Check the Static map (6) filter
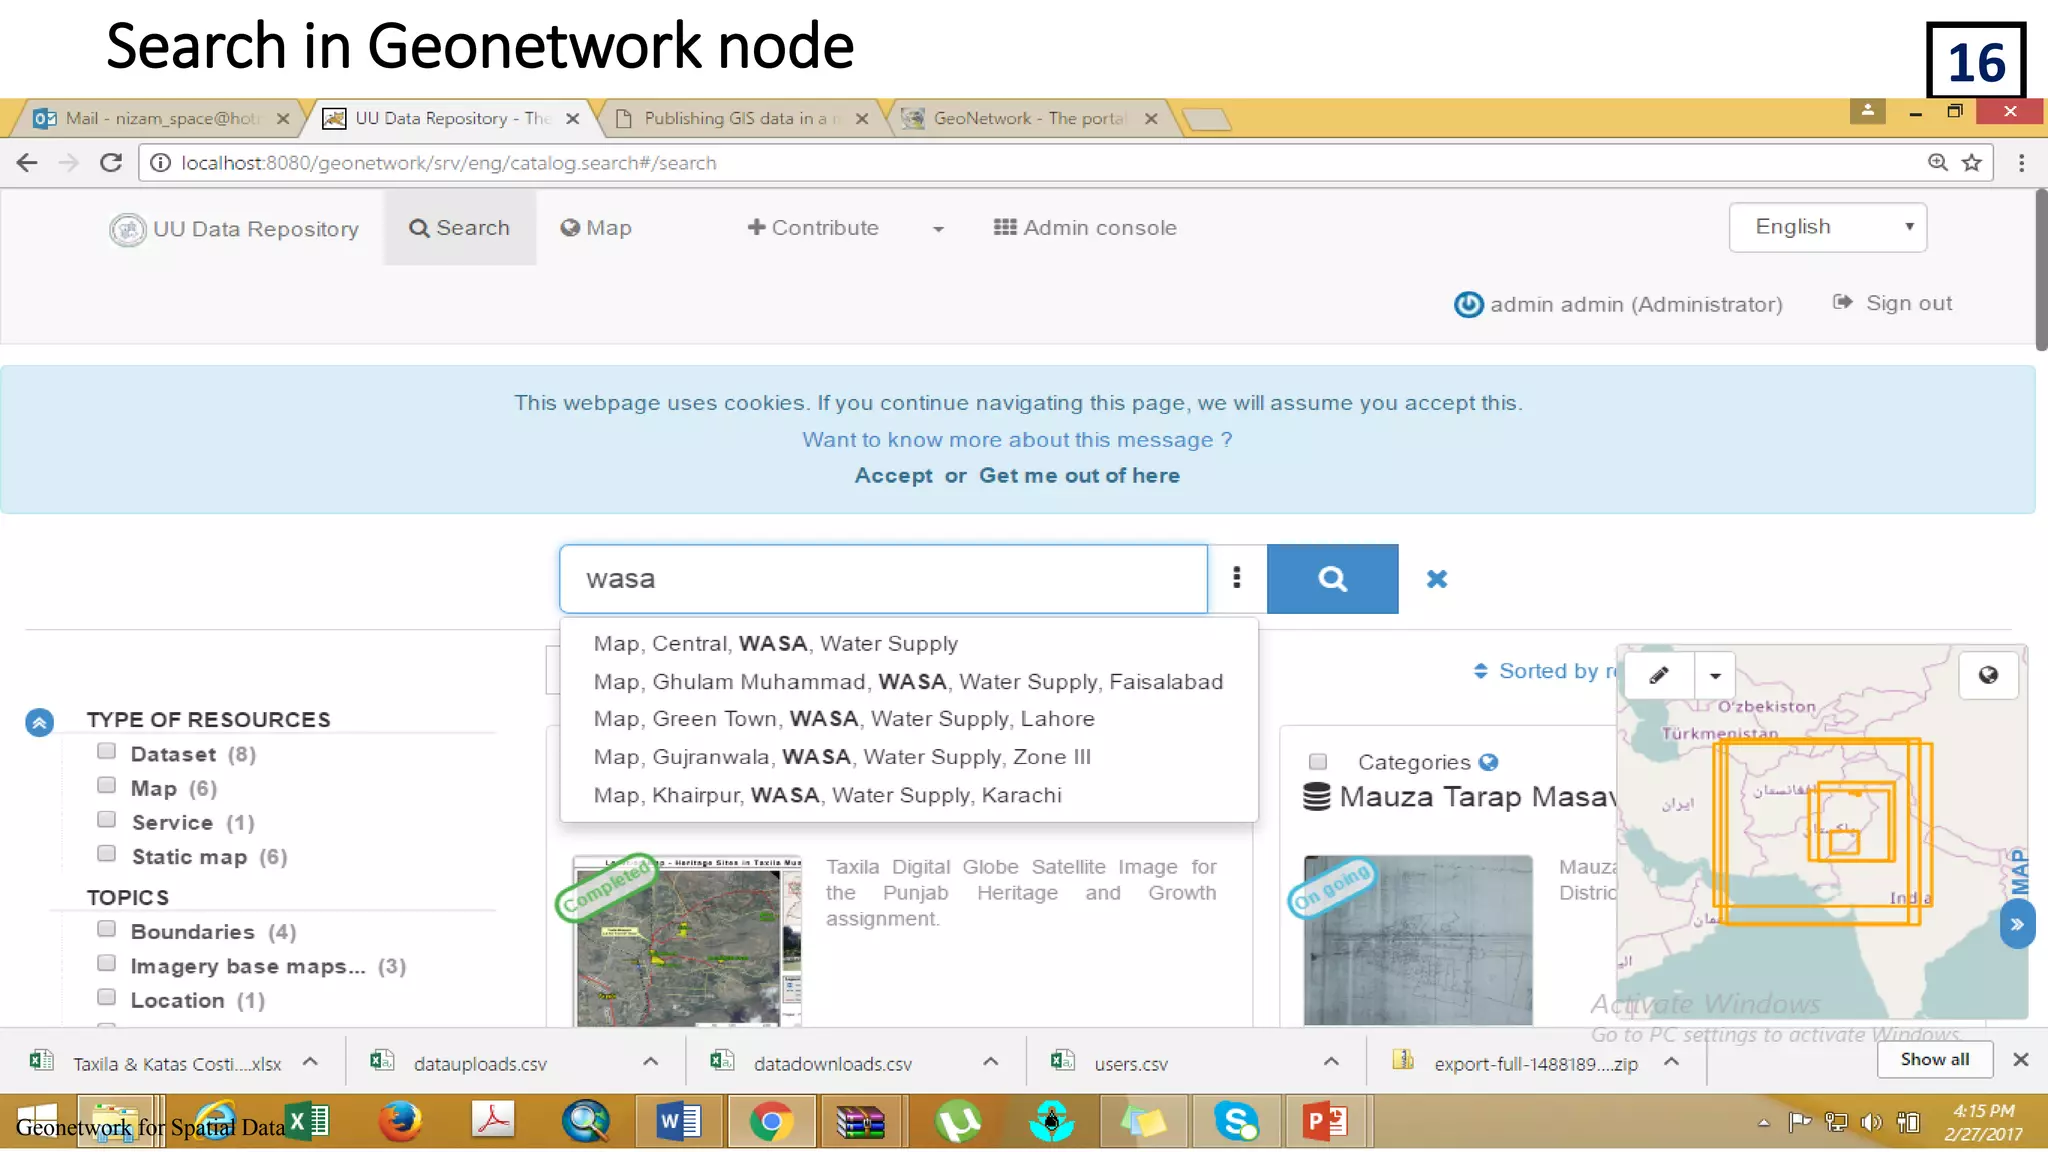 point(107,853)
